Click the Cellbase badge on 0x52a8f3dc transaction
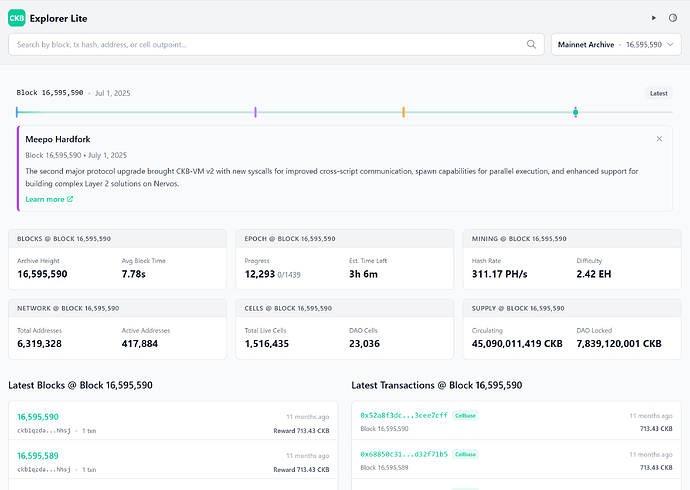Image resolution: width=690 pixels, height=490 pixels. [x=465, y=416]
